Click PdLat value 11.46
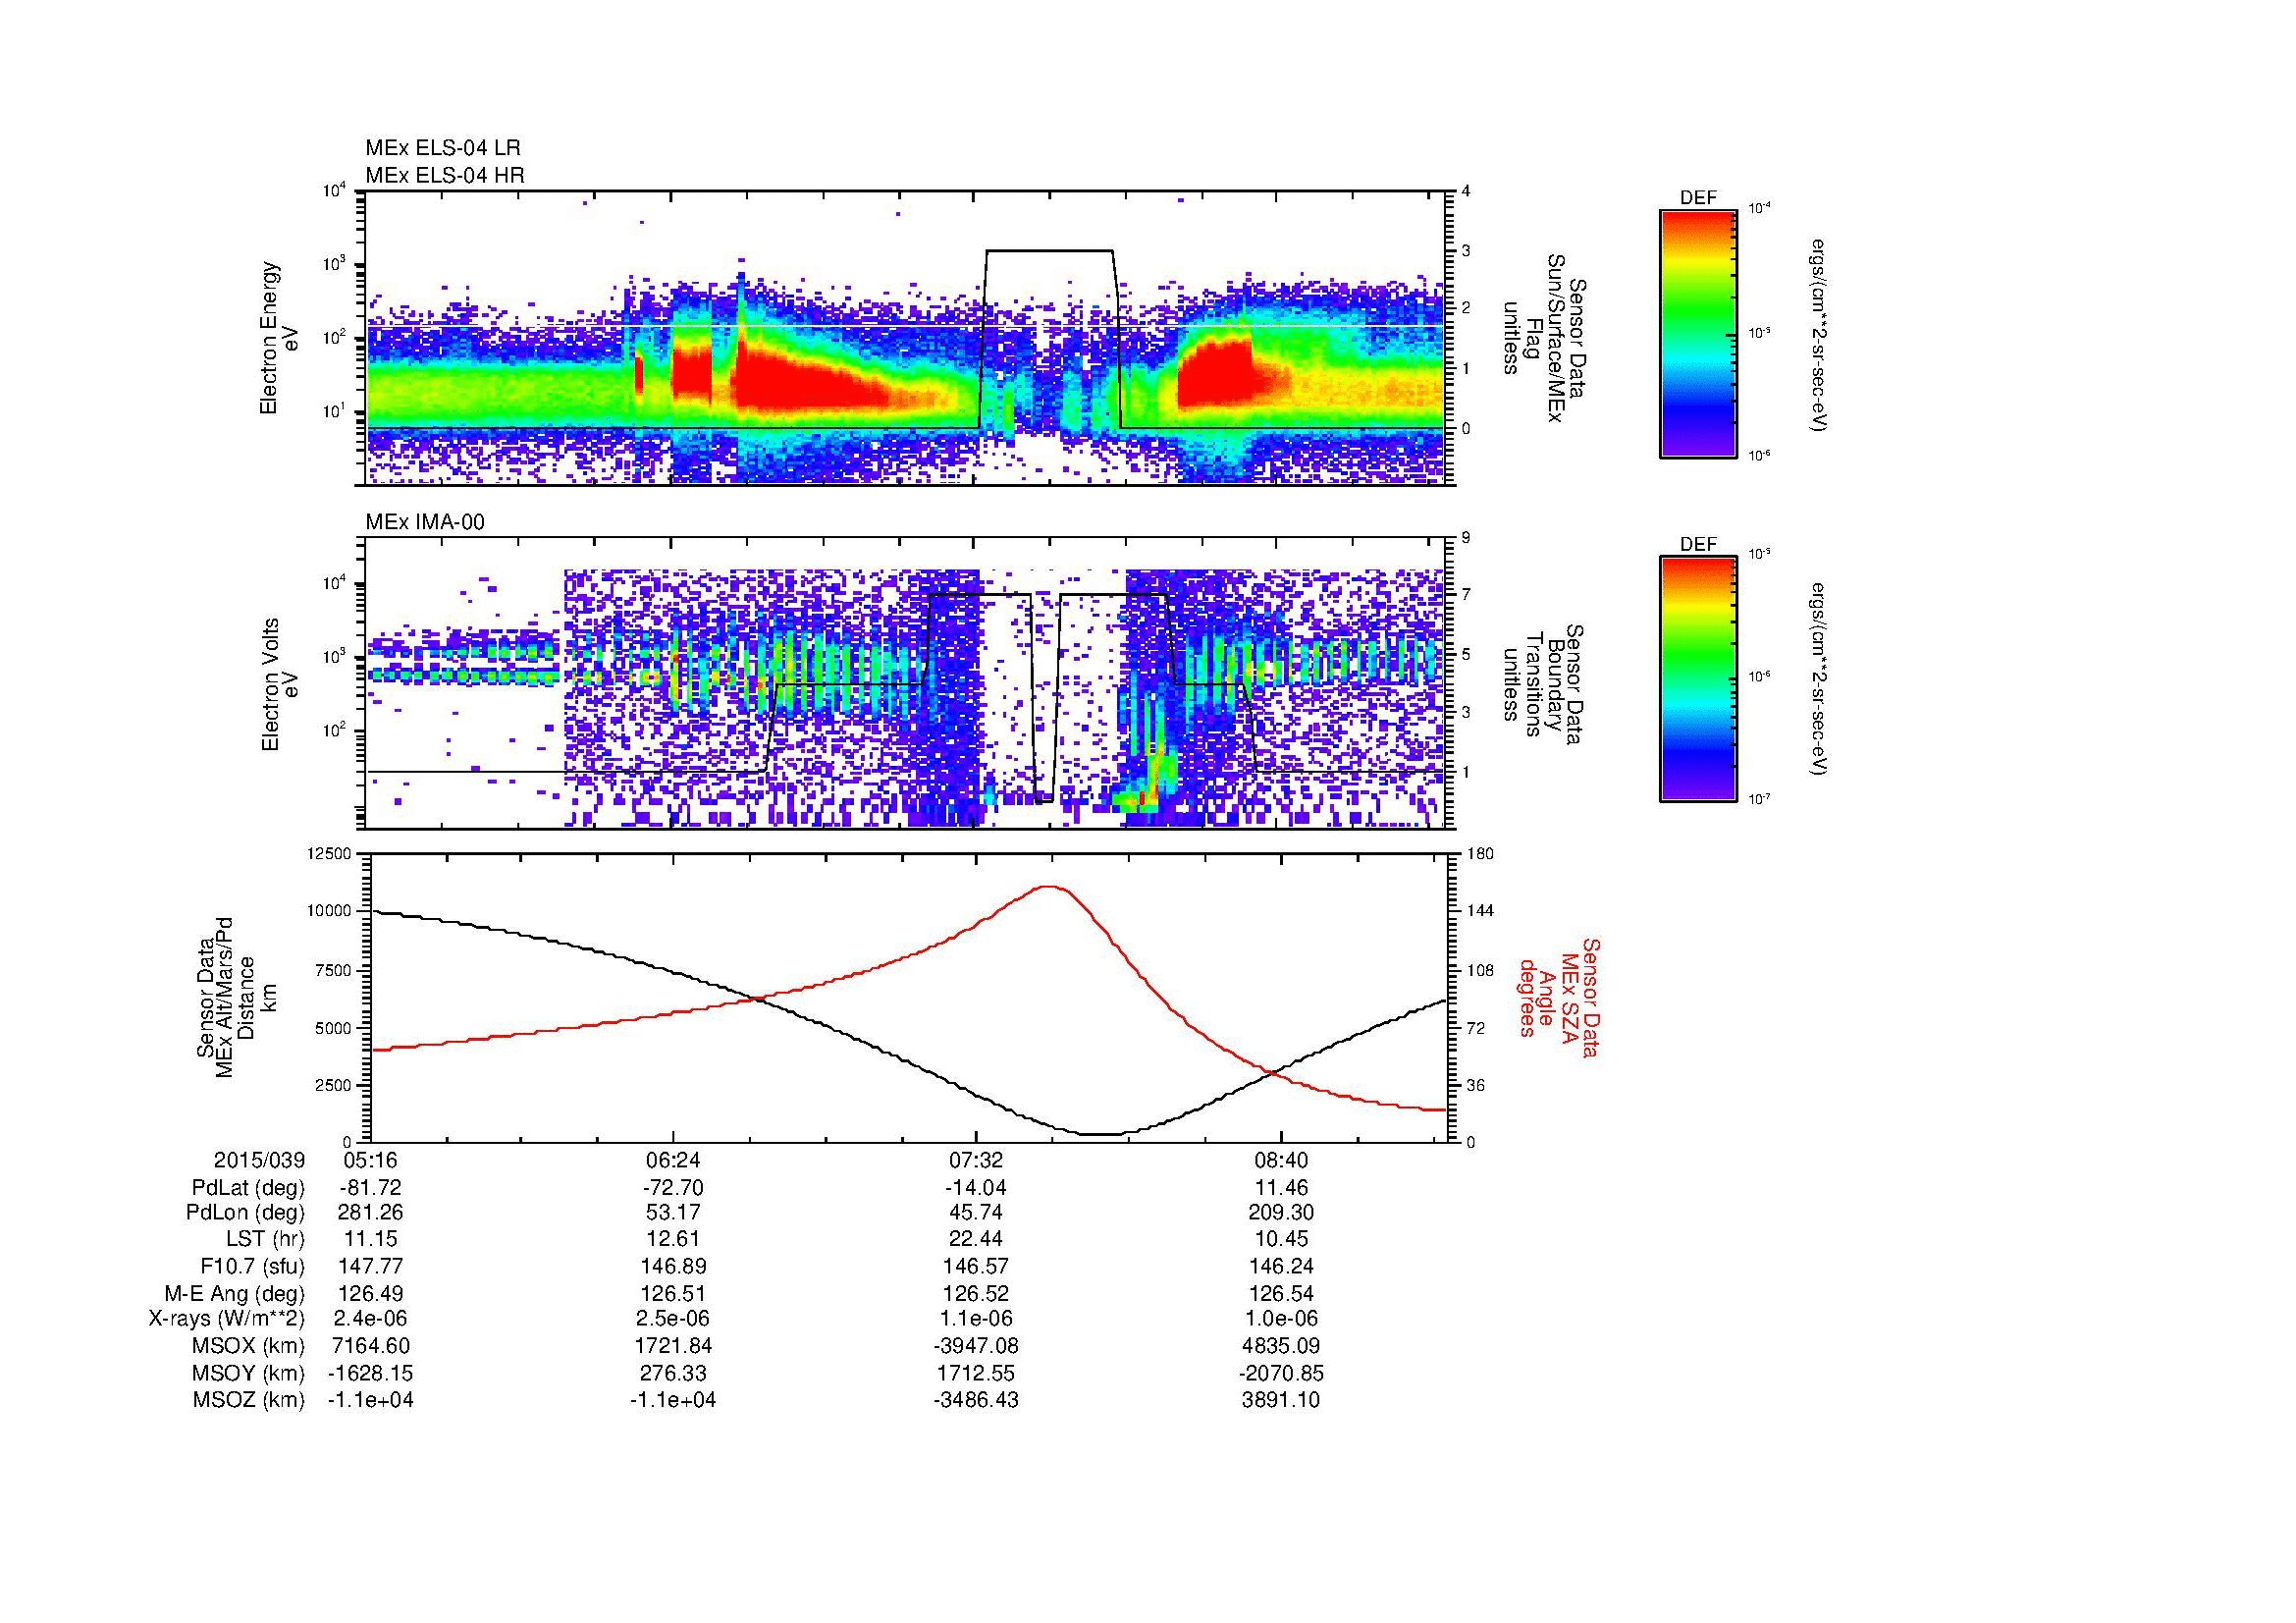Viewport: 2296px width, 1623px height. click(x=1281, y=1188)
